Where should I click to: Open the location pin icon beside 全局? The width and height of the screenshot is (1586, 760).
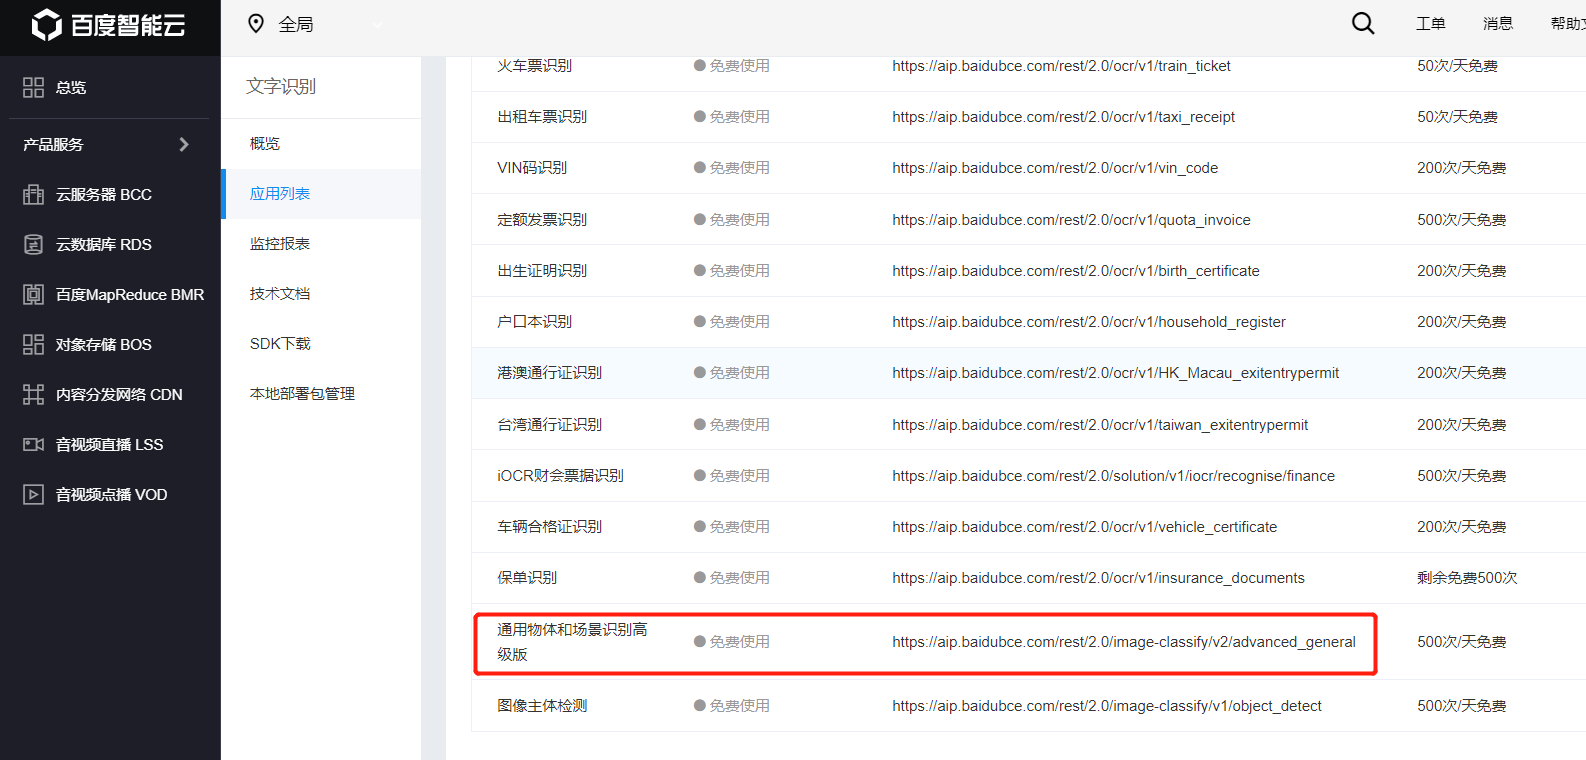[x=256, y=24]
